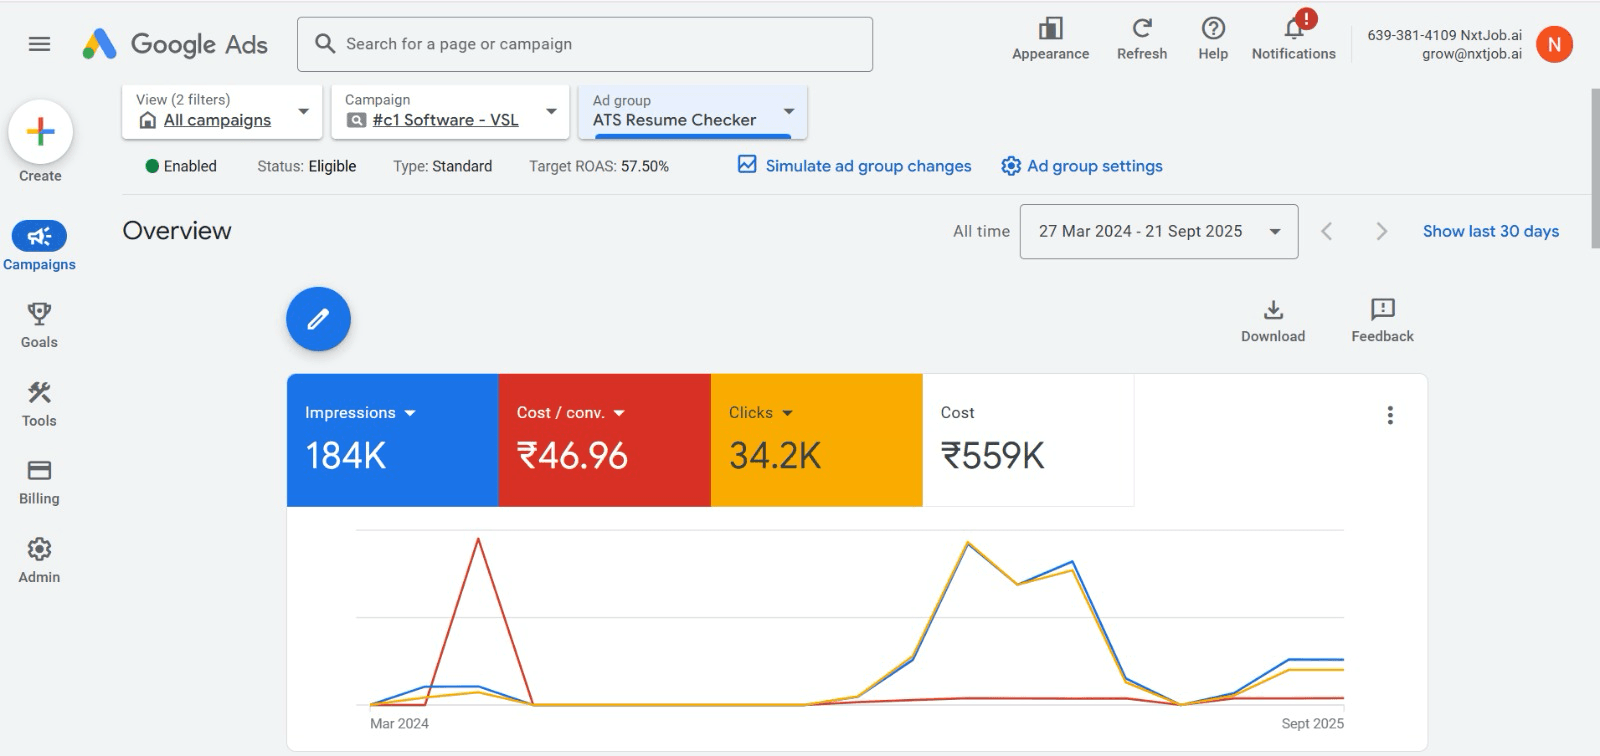1600x756 pixels.
Task: Open the chart three-dot options menu
Action: (1389, 415)
